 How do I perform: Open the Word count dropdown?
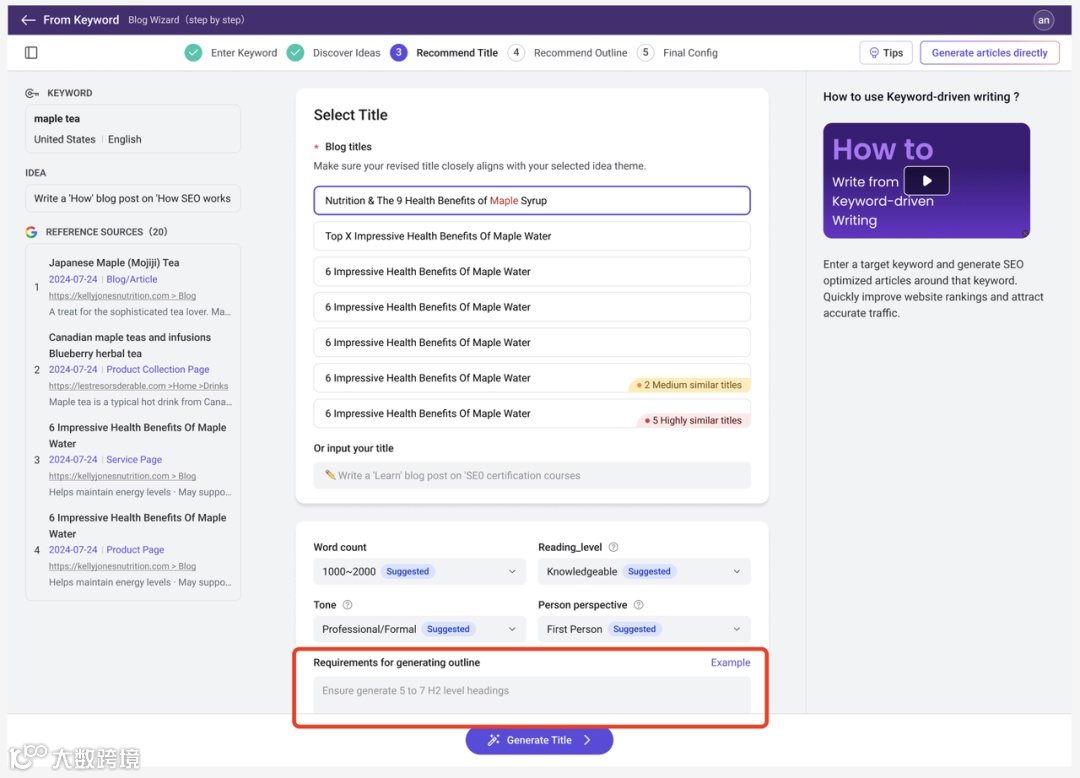click(x=419, y=571)
